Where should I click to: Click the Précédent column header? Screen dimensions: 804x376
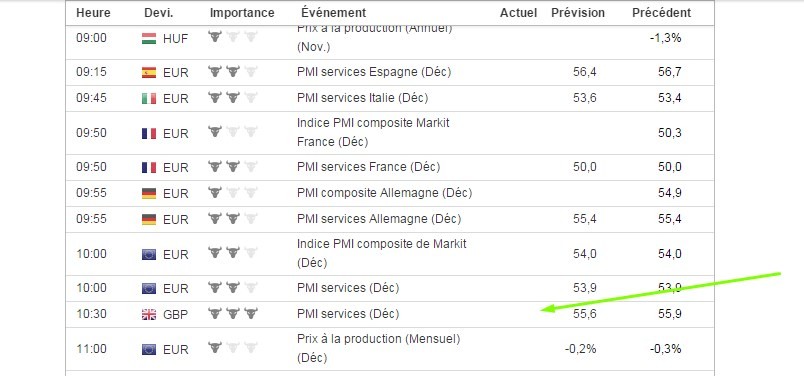pyautogui.click(x=661, y=13)
